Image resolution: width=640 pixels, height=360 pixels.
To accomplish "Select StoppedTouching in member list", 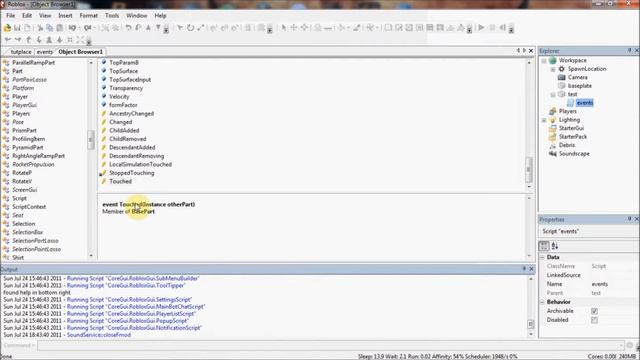I will (x=131, y=173).
